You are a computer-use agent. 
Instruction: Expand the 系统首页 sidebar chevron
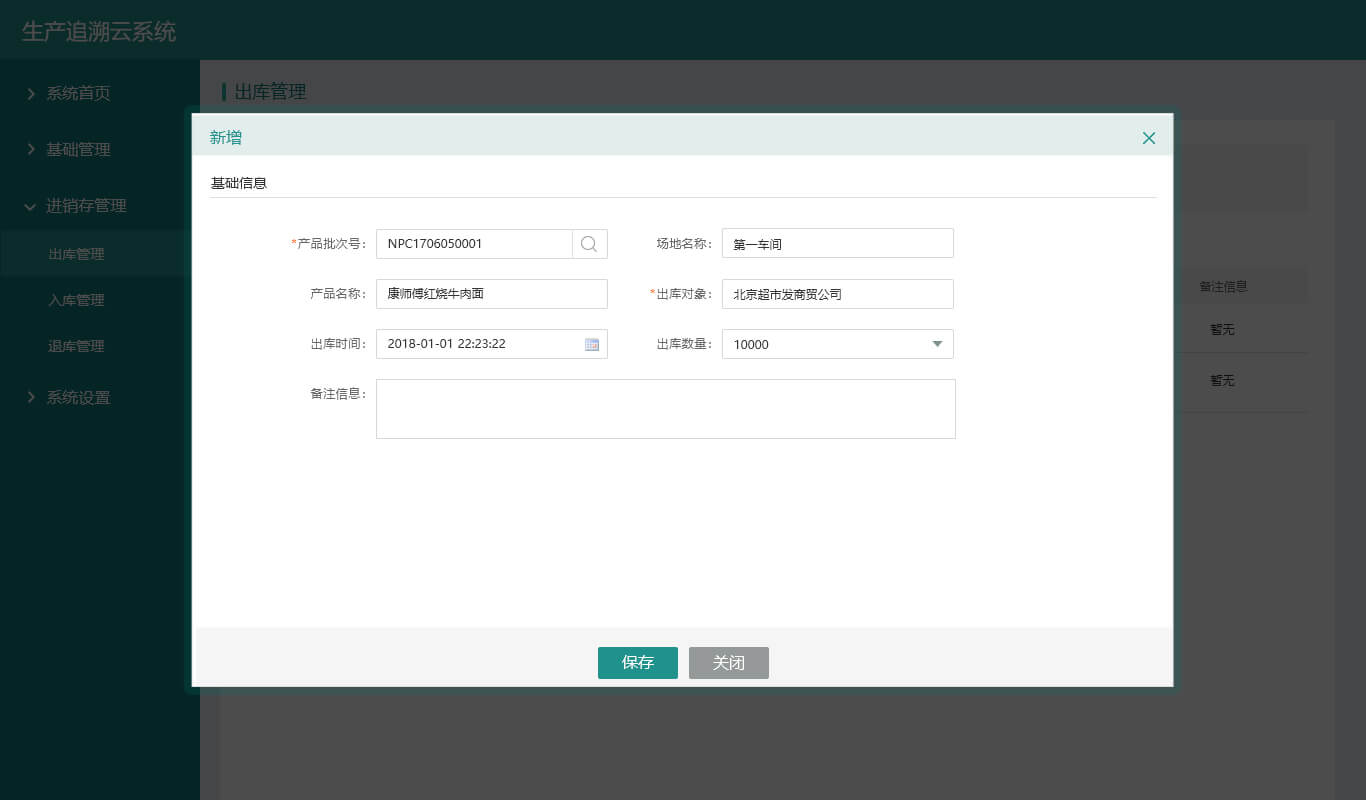30,93
